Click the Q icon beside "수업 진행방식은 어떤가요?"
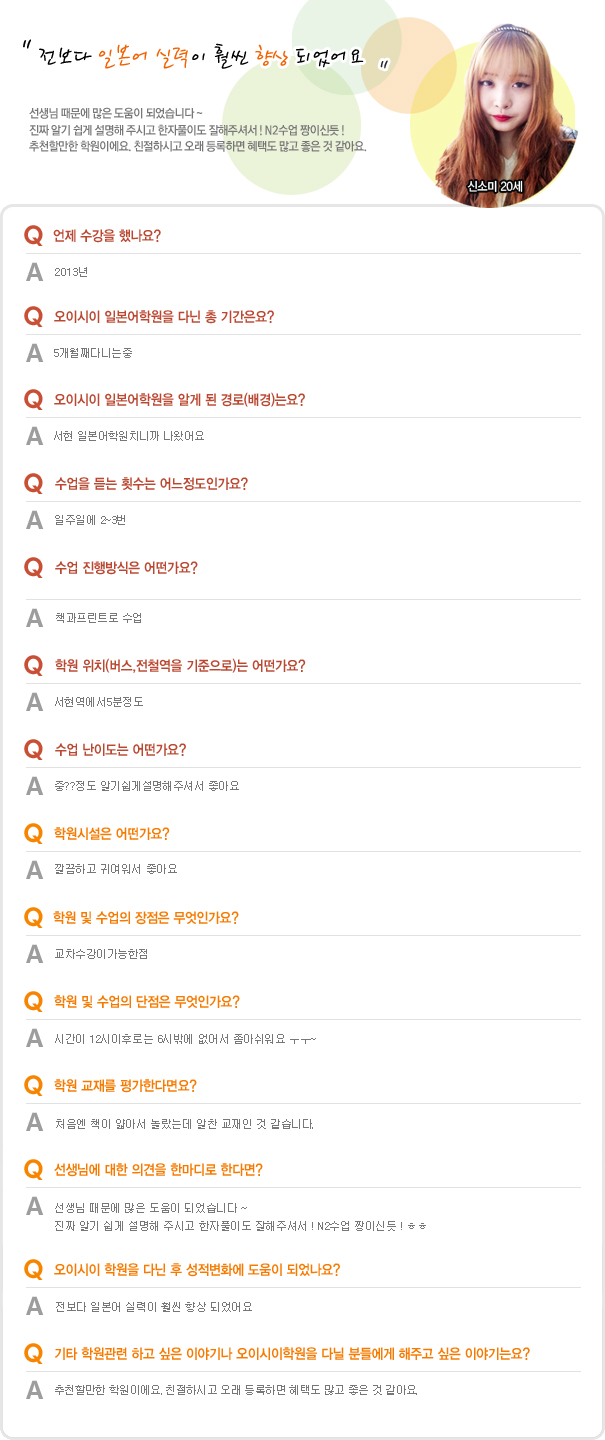Screen dimensions: 605x1440 [x=33, y=568]
